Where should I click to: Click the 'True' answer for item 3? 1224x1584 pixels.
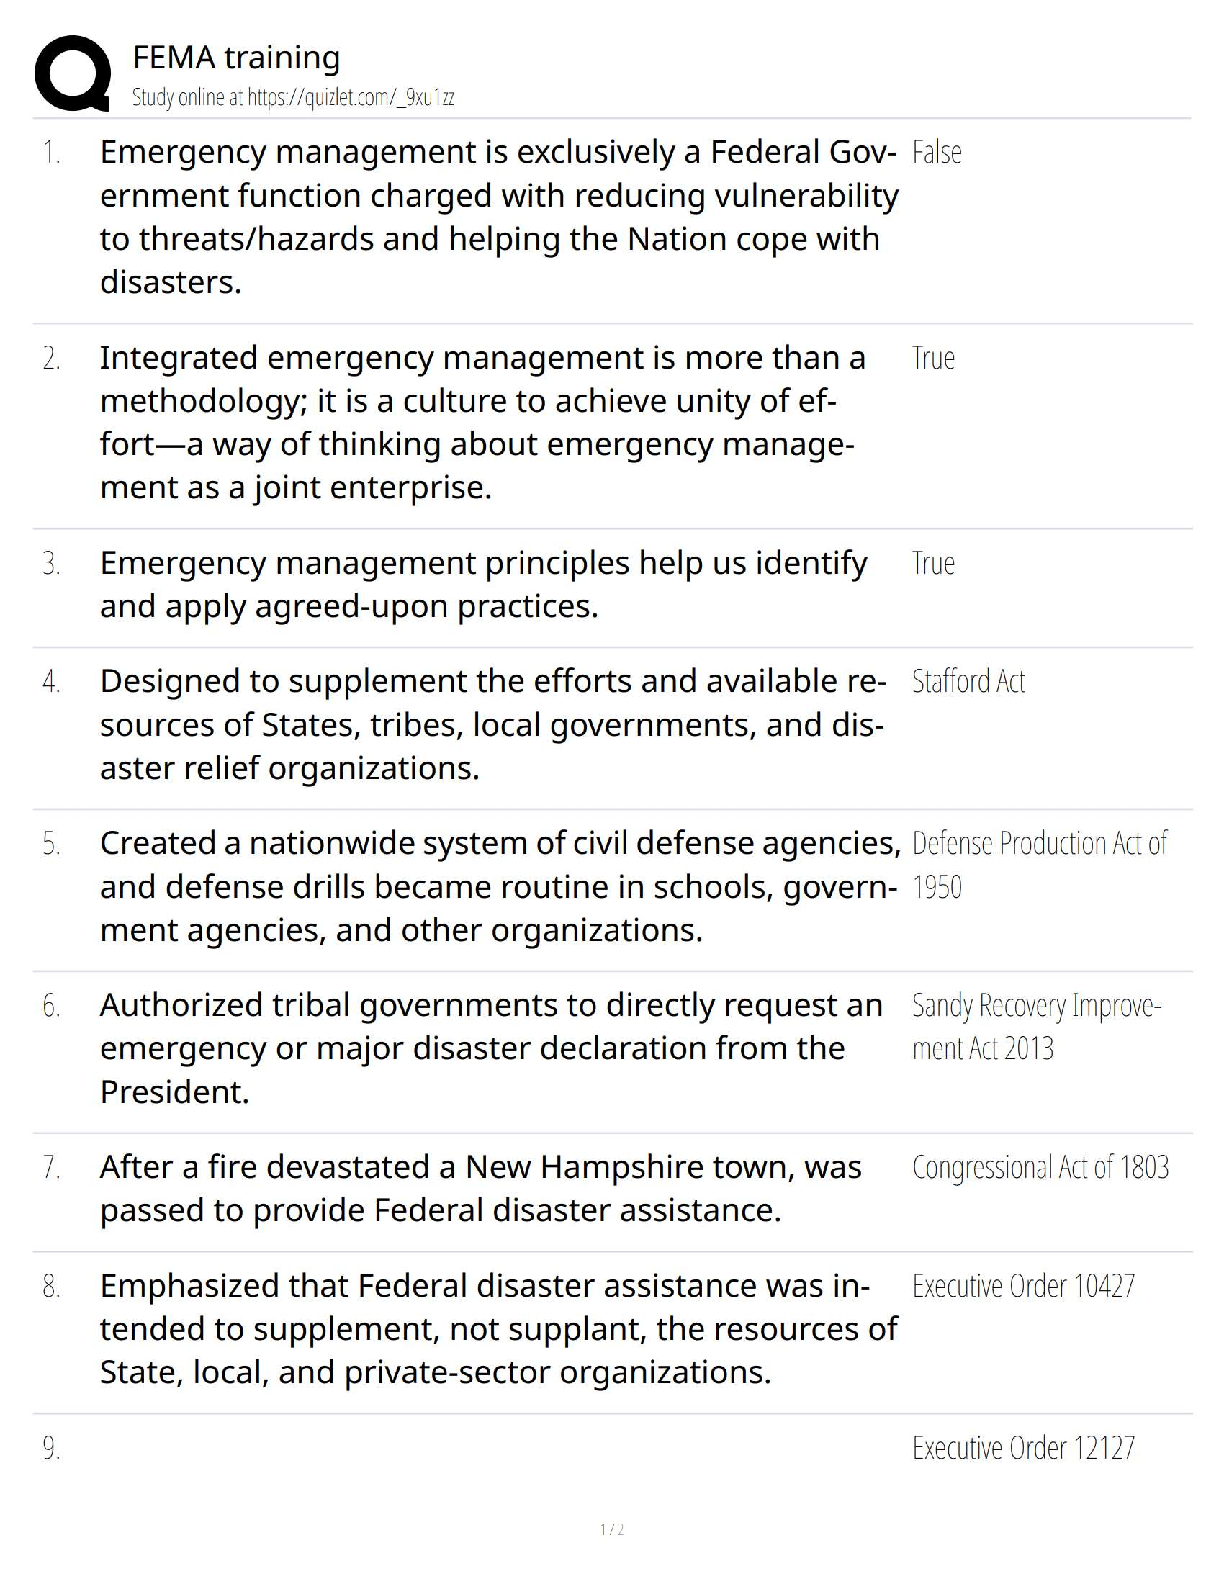coord(933,564)
